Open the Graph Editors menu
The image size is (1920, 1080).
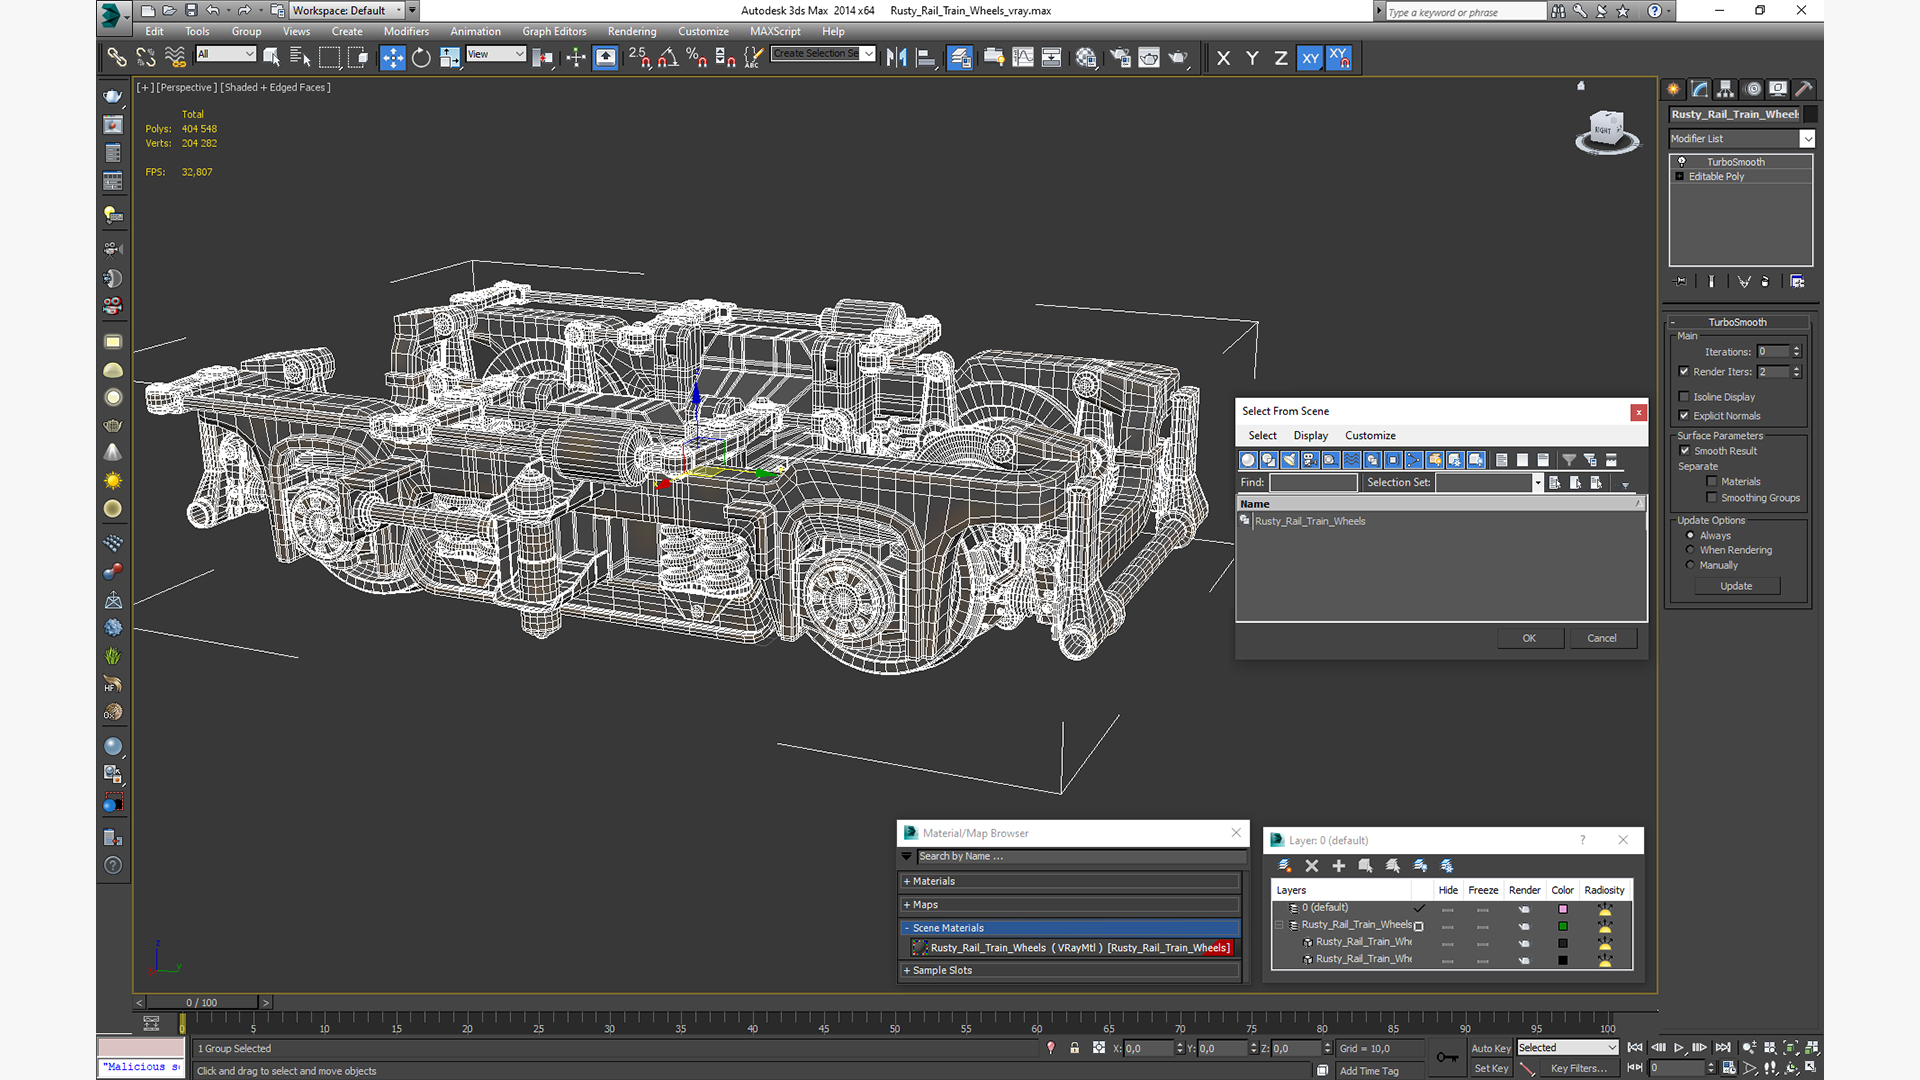click(554, 32)
